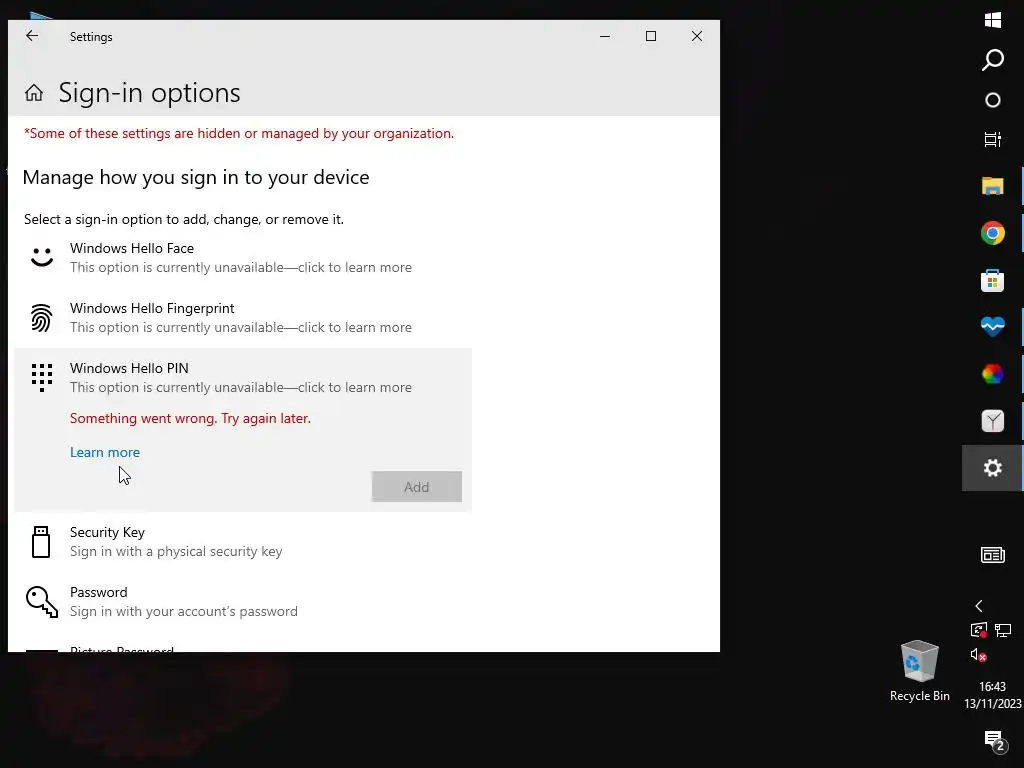Image resolution: width=1024 pixels, height=768 pixels.
Task: Select the Settings gear on taskbar
Action: pos(993,468)
